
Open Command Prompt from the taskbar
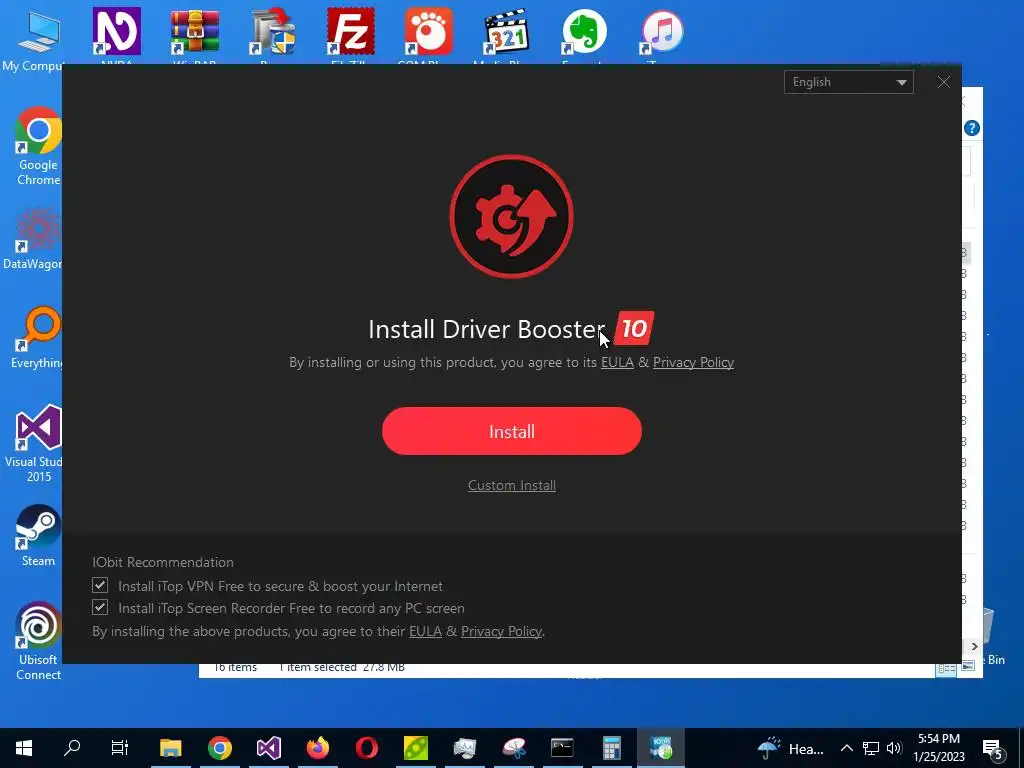pyautogui.click(x=562, y=748)
